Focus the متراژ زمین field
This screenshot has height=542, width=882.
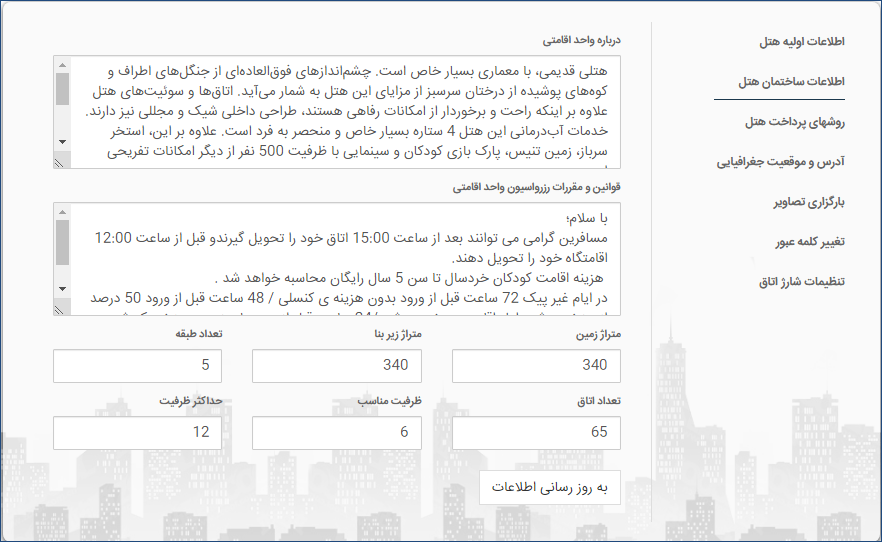coord(536,366)
